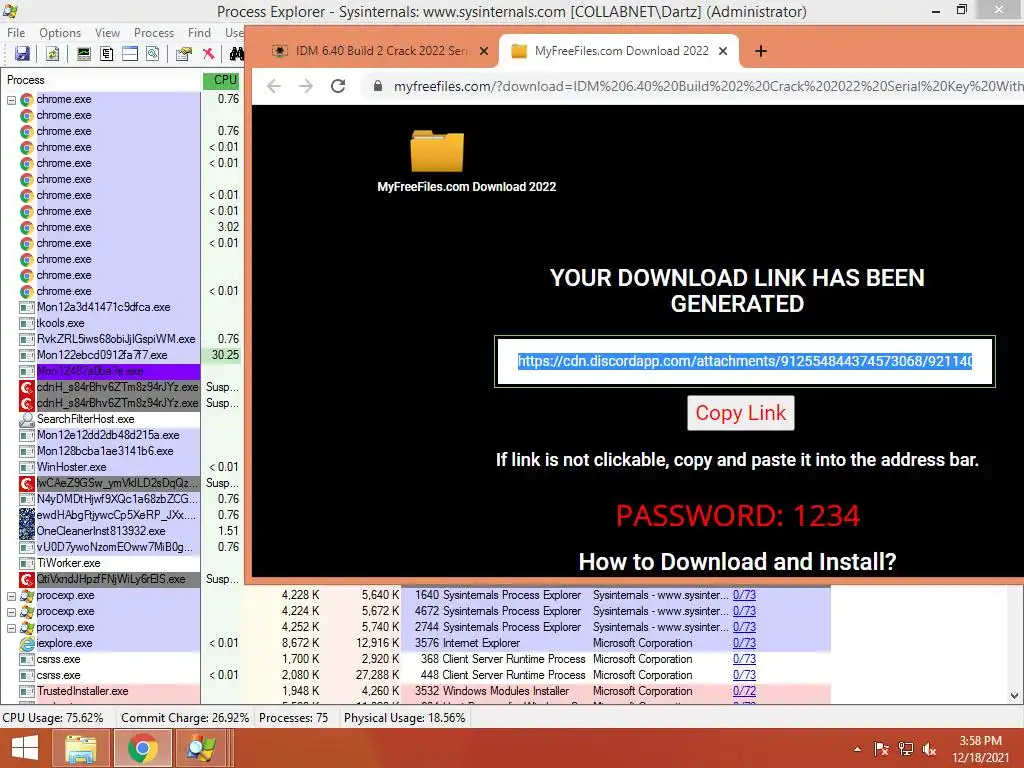The width and height of the screenshot is (1024, 768).
Task: Click the red X Kill Process icon
Action: (208, 54)
